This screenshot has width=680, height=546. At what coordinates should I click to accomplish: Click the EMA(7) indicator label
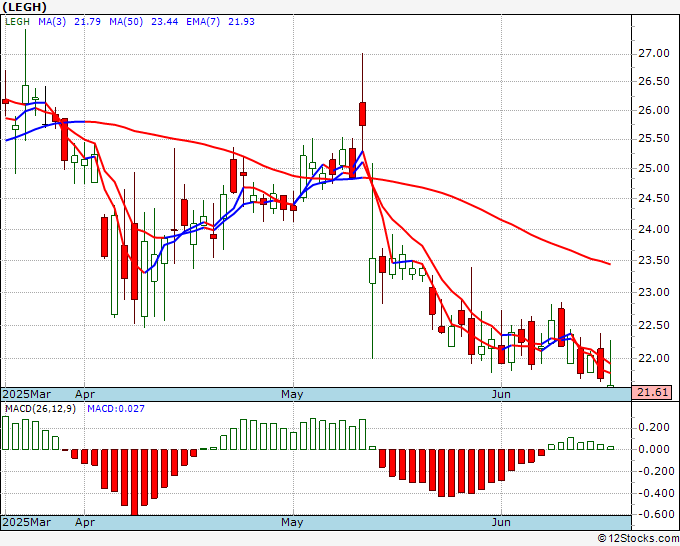pyautogui.click(x=203, y=21)
